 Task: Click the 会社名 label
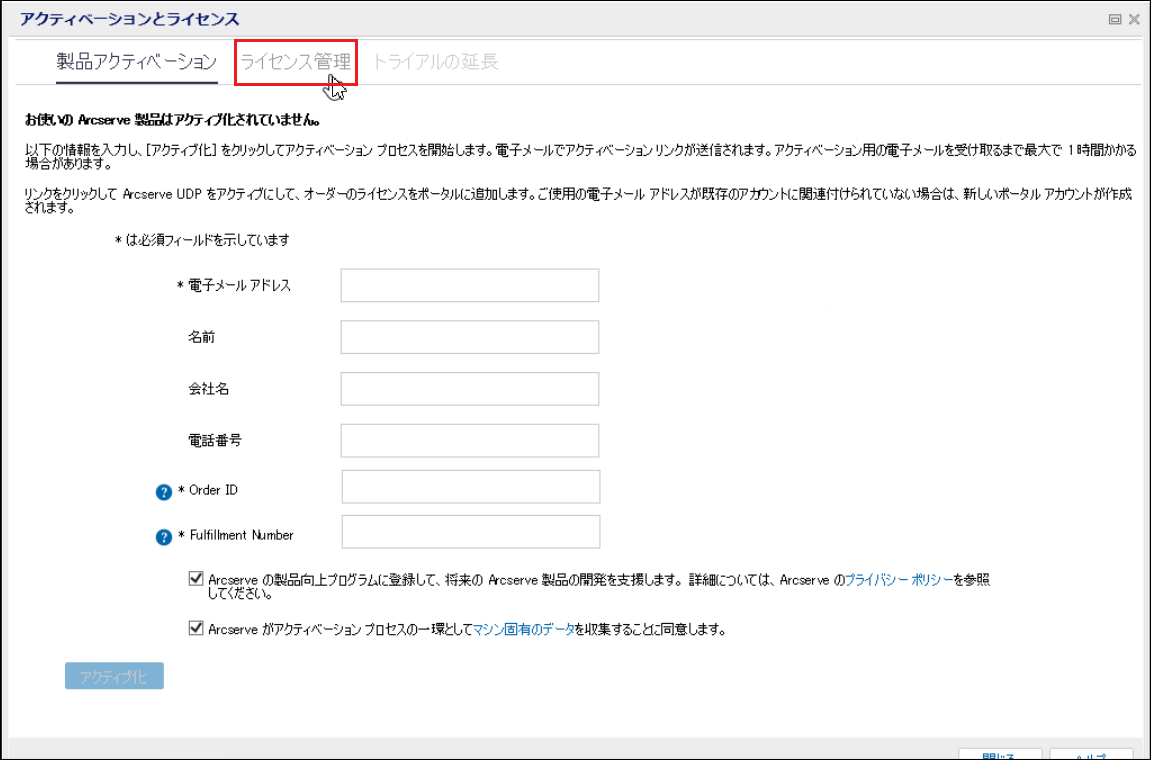click(208, 389)
